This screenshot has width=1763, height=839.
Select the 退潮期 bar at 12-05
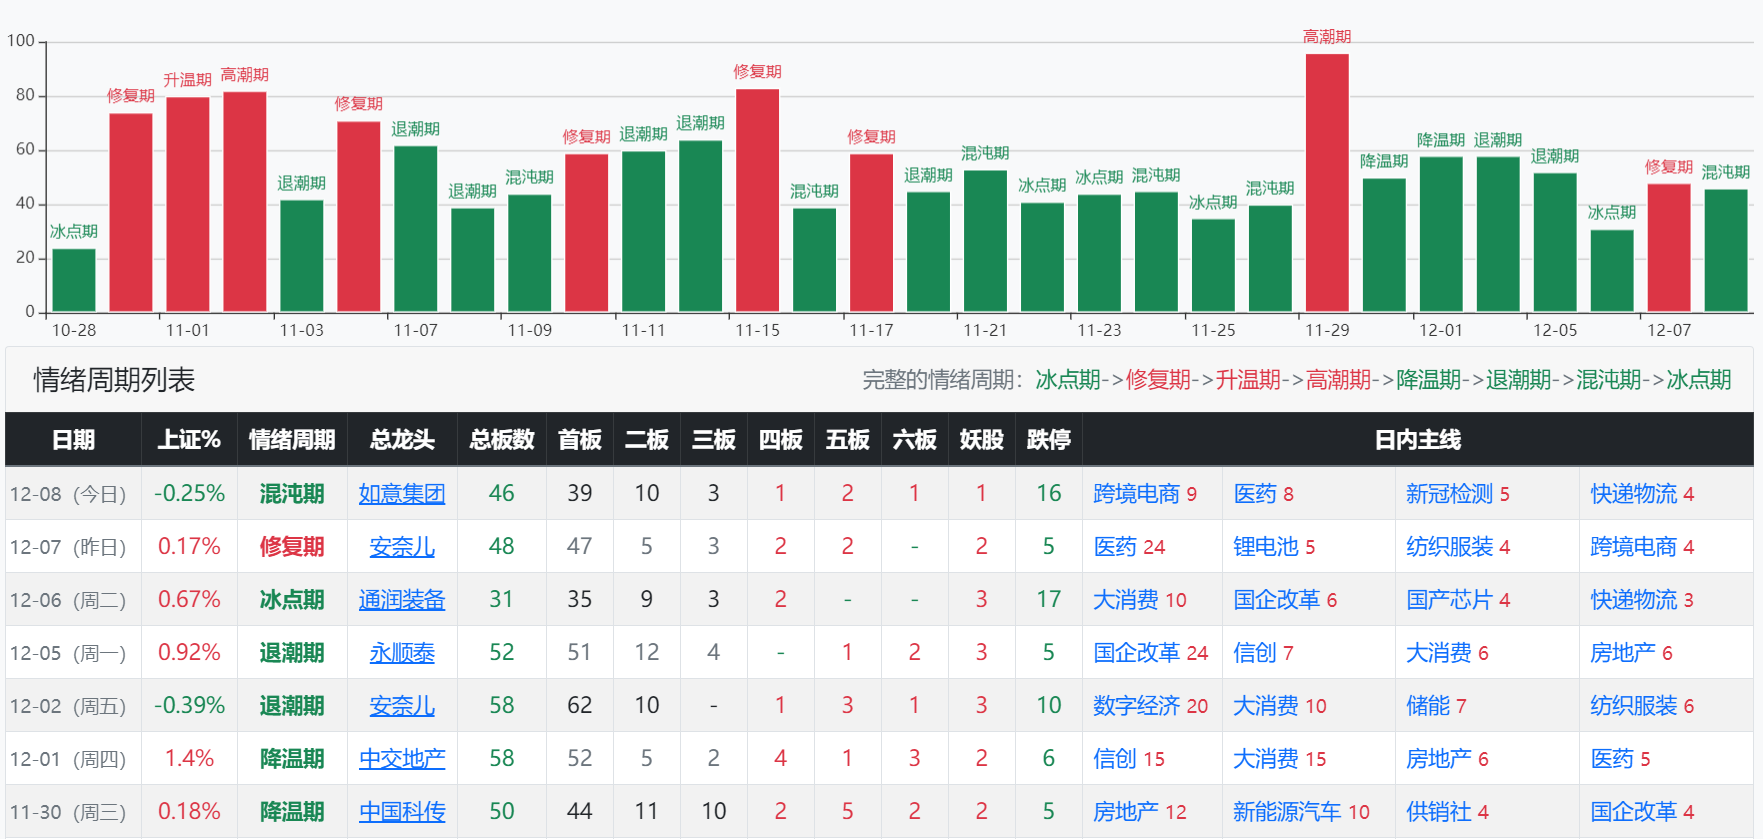(x=1555, y=243)
